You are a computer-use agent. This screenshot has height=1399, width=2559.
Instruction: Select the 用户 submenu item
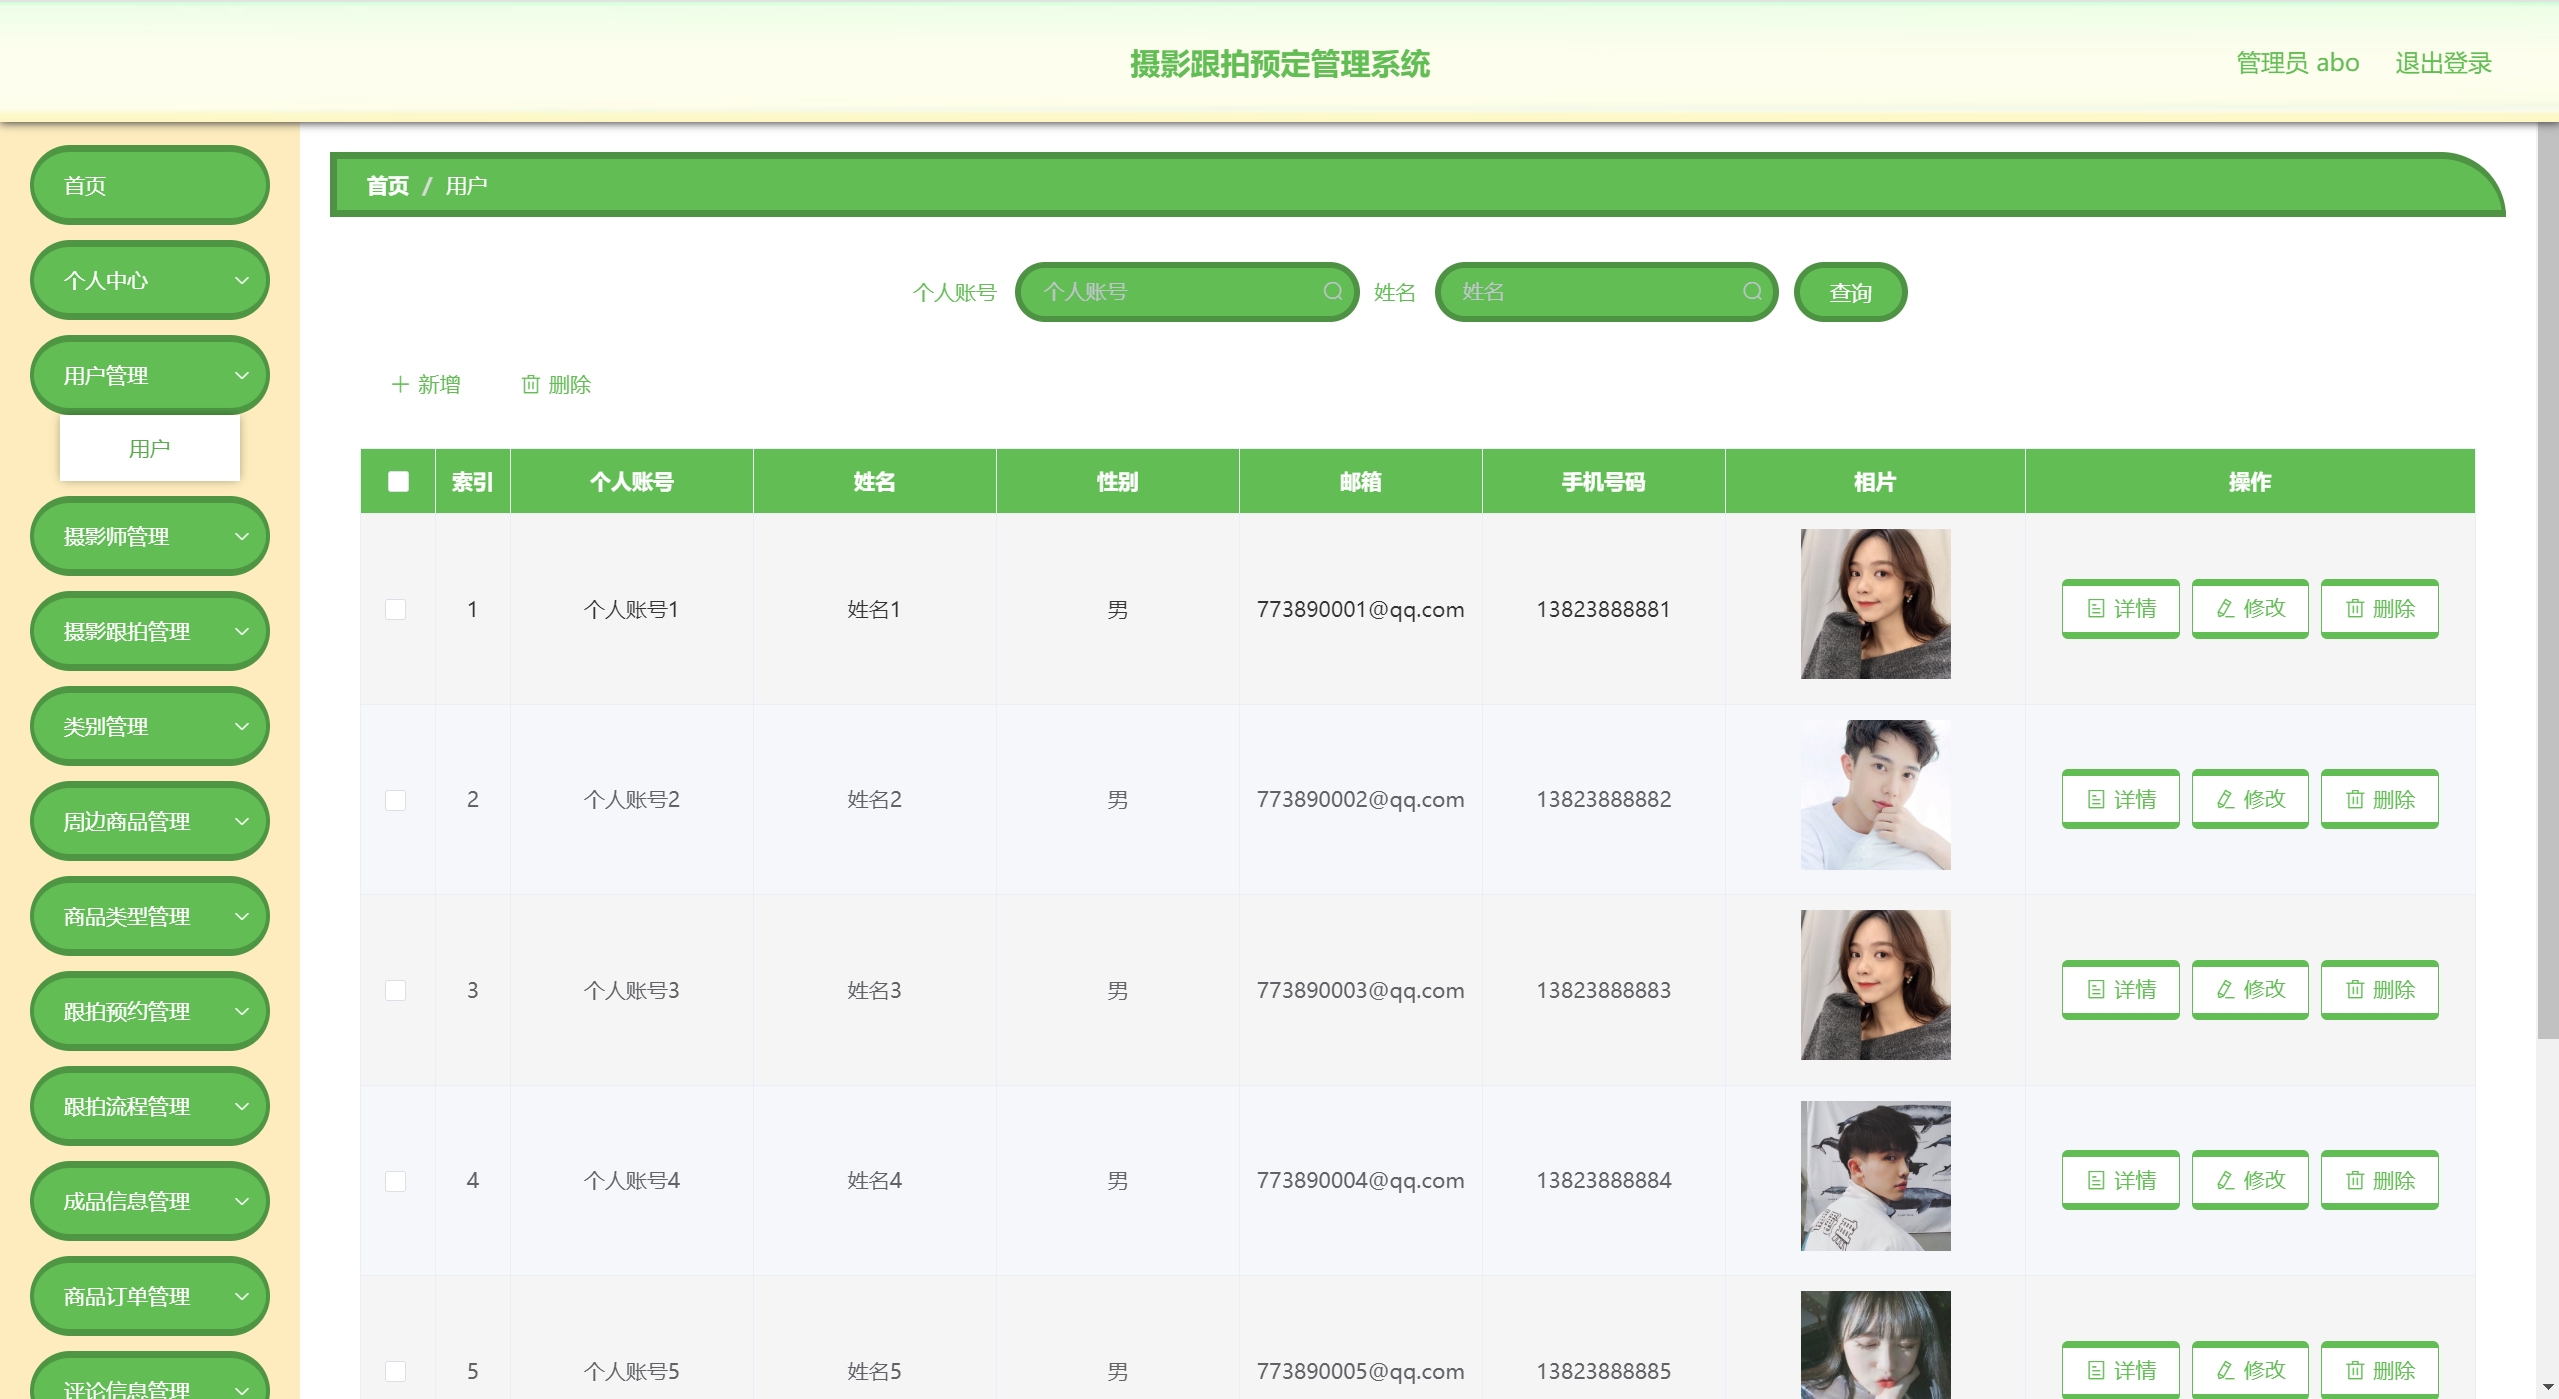click(x=150, y=448)
